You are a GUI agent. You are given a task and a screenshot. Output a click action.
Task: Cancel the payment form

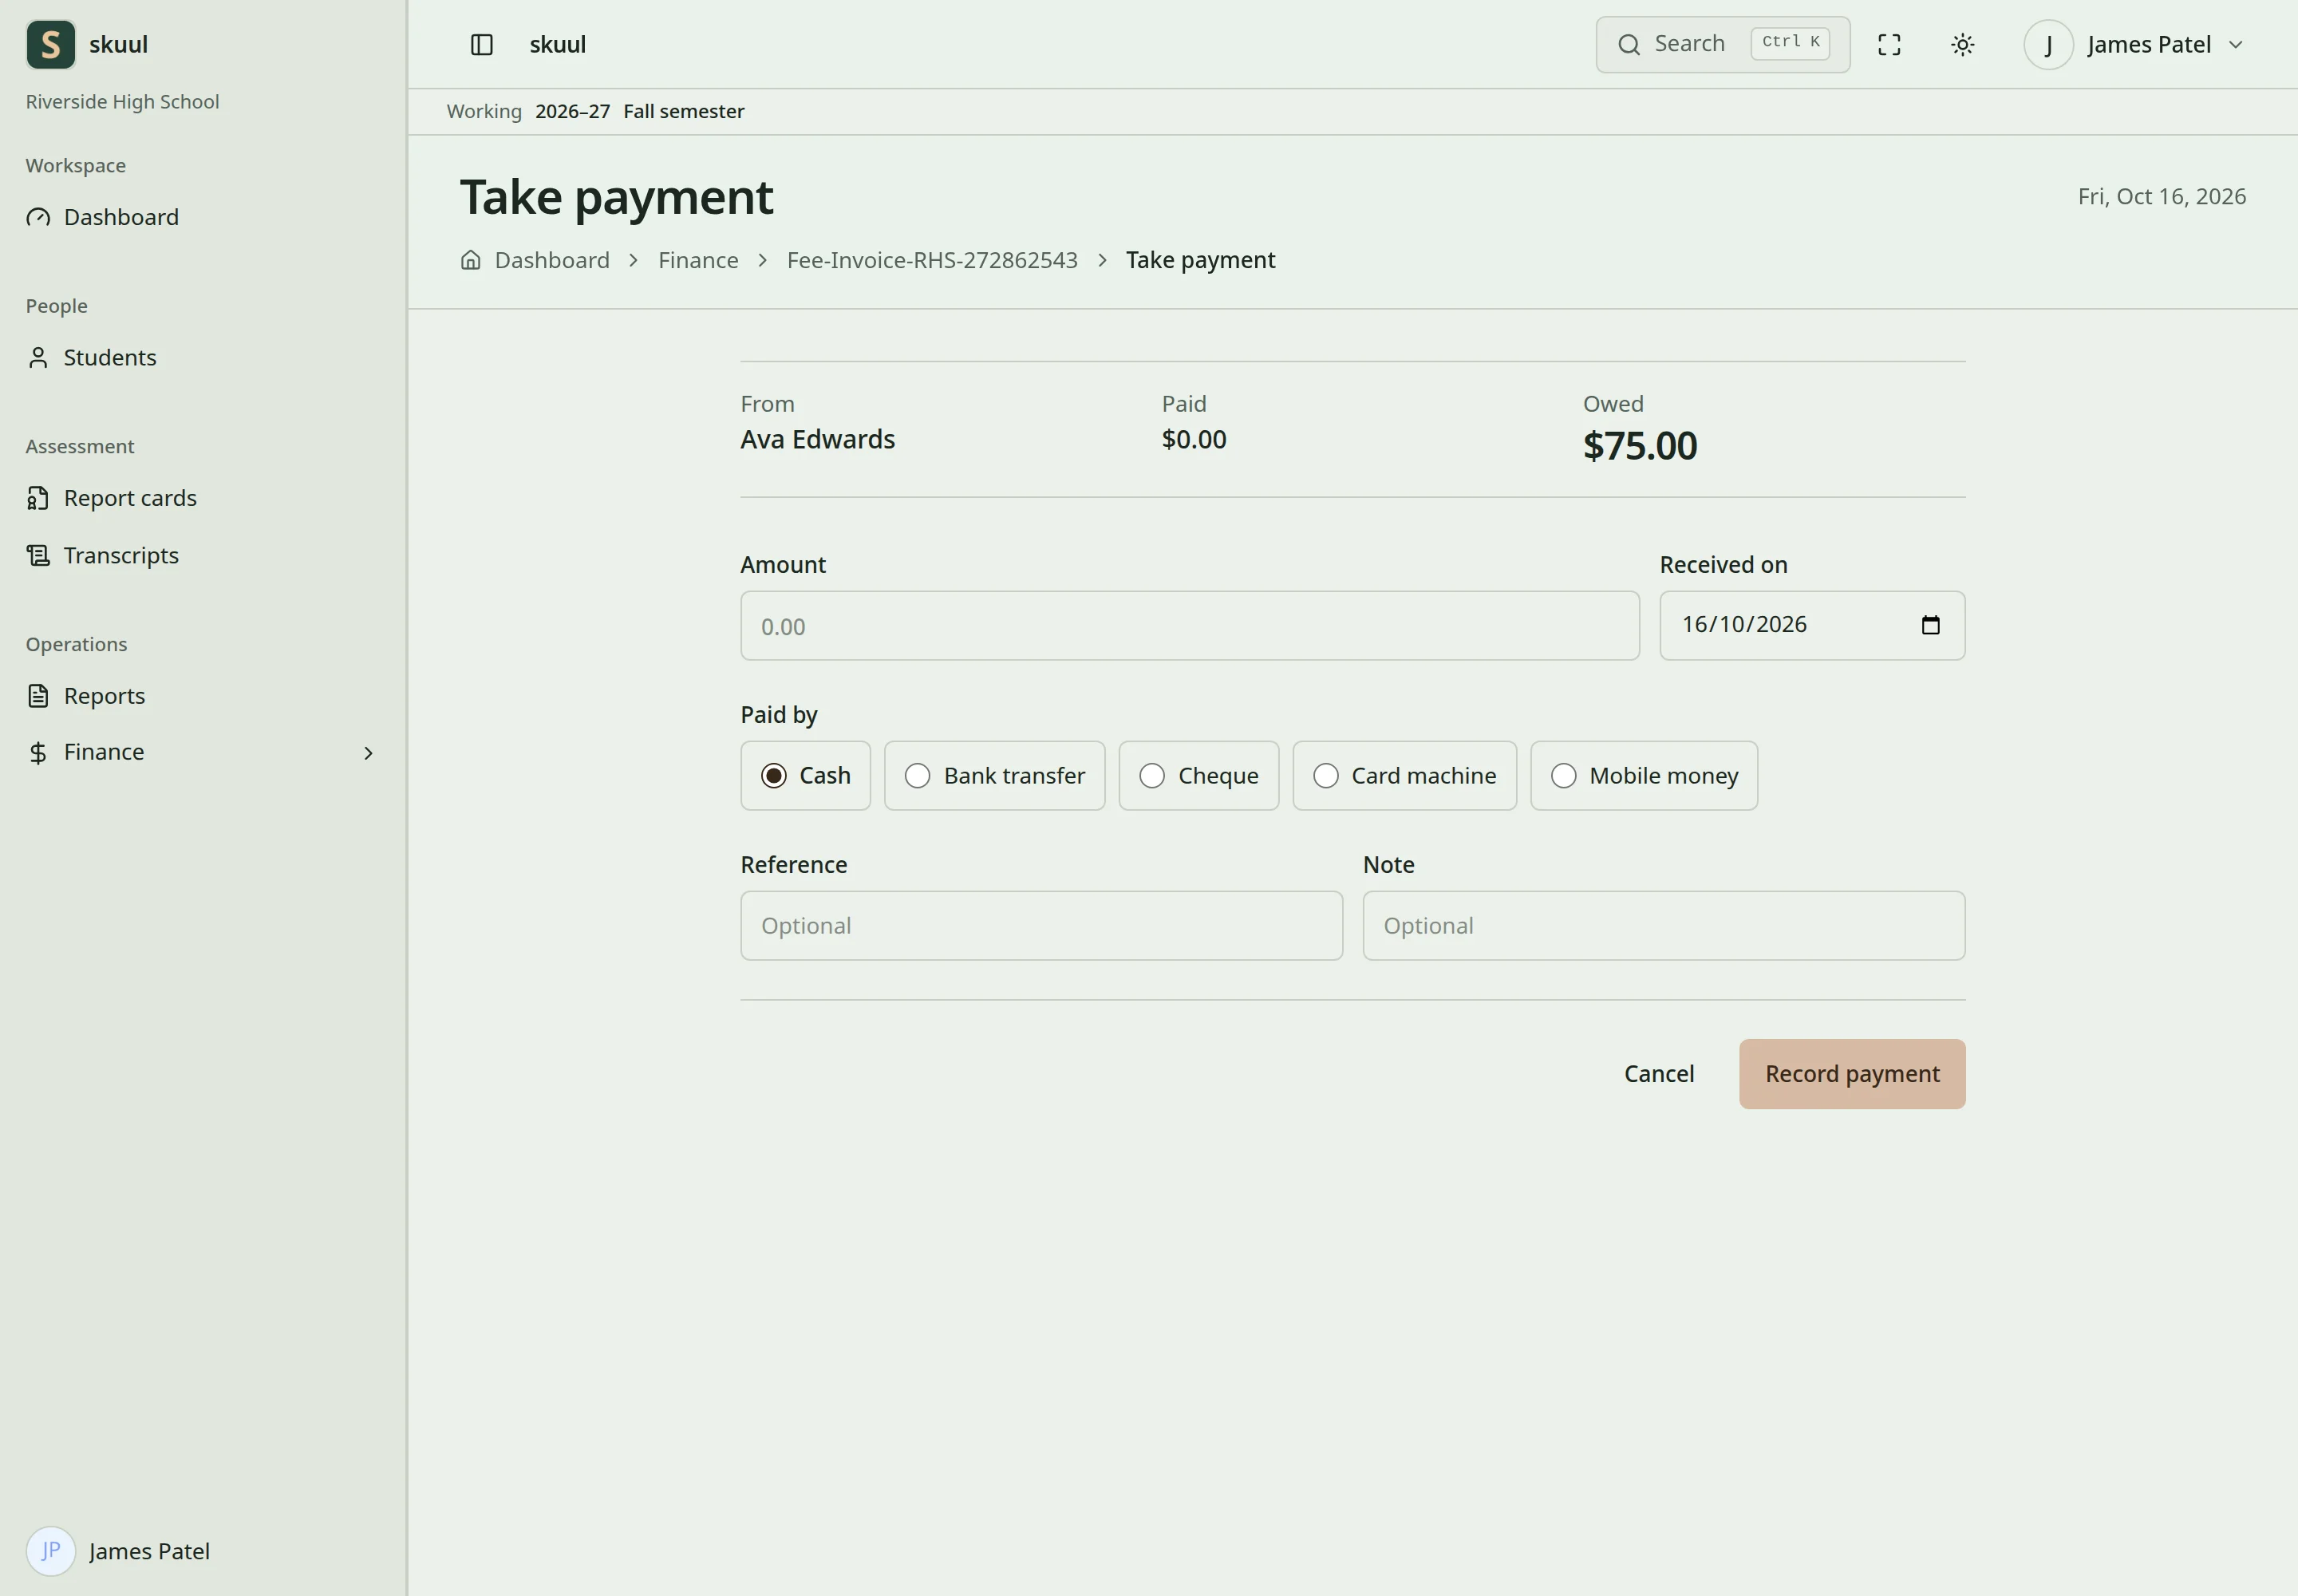1658,1073
